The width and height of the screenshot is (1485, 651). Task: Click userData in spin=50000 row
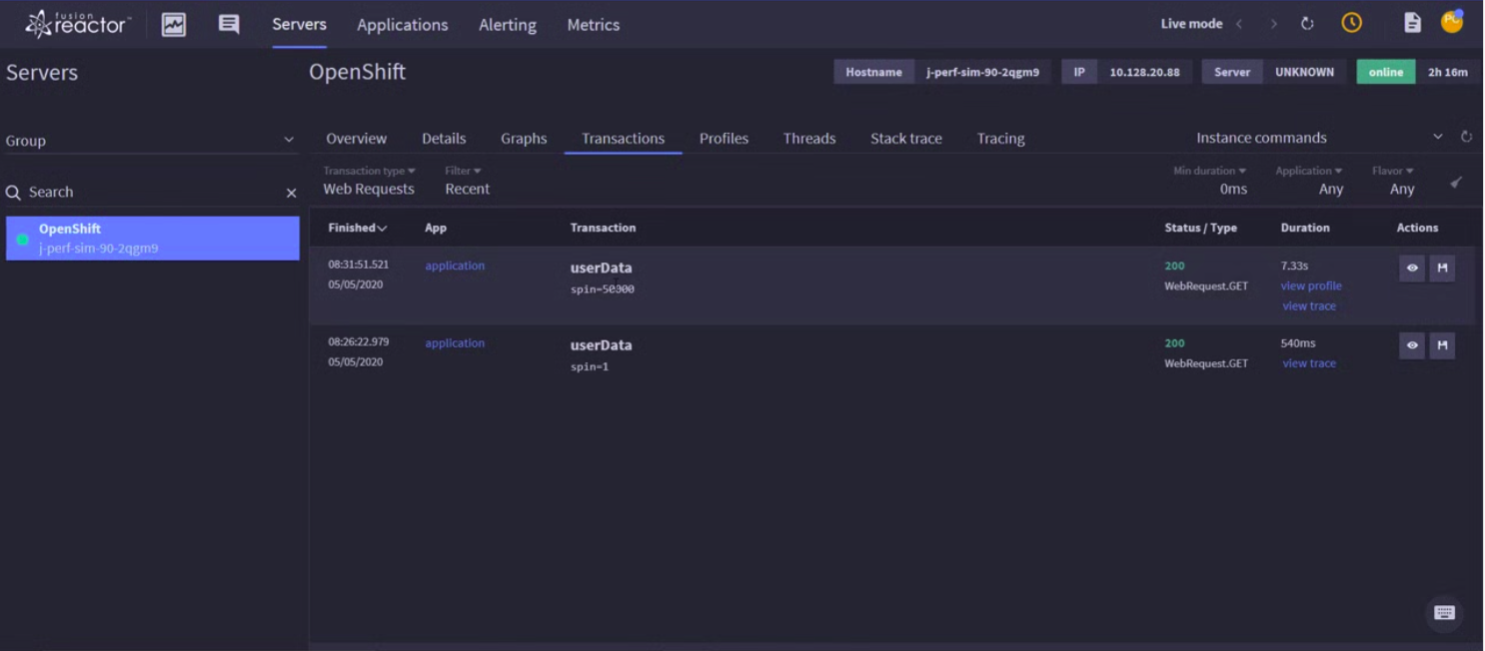[601, 268]
